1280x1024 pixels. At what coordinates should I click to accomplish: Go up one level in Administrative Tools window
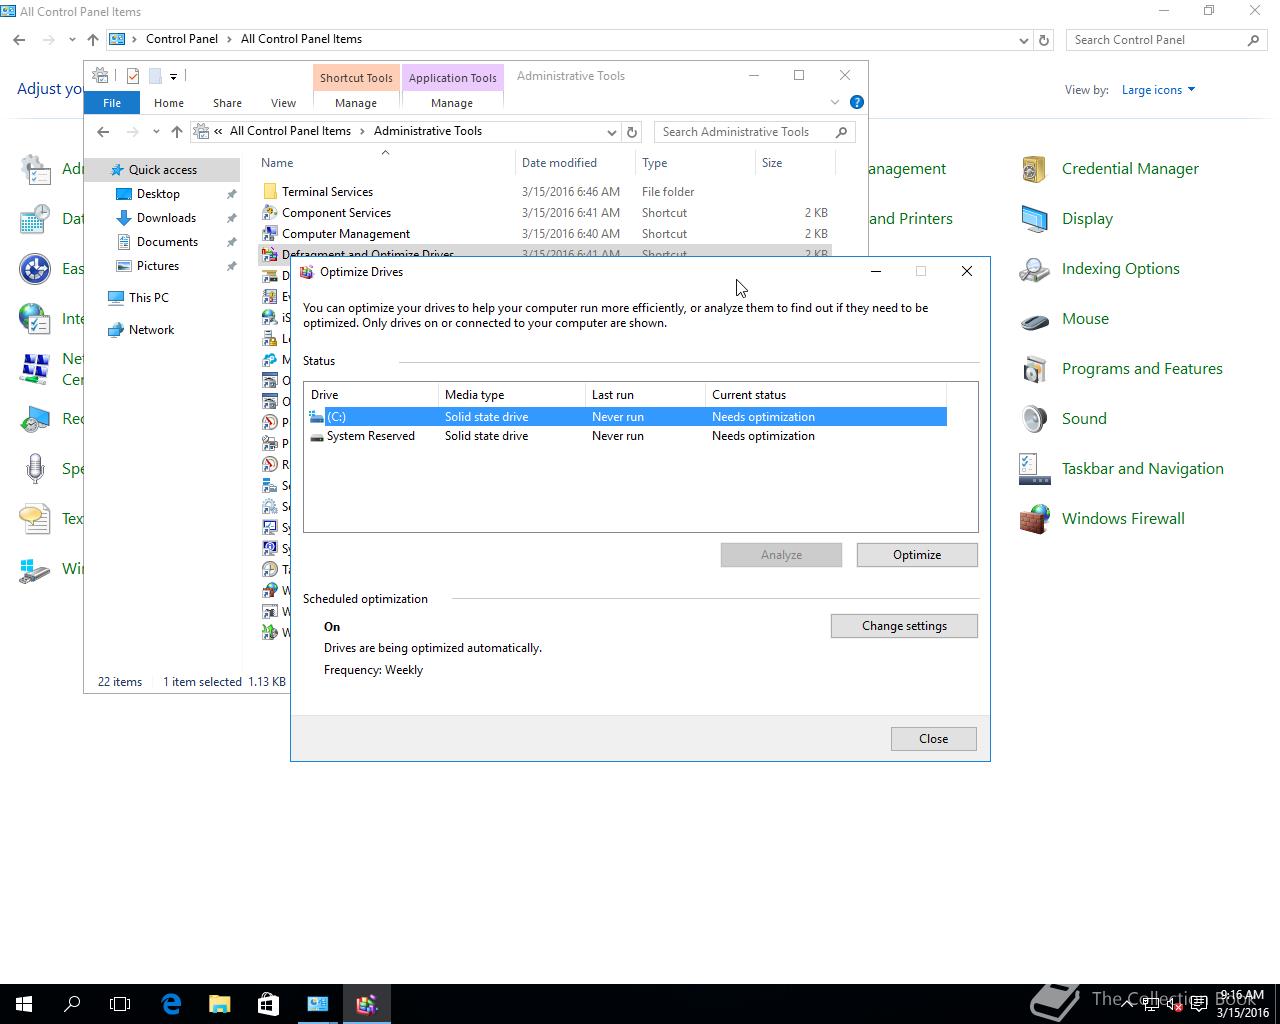tap(177, 132)
